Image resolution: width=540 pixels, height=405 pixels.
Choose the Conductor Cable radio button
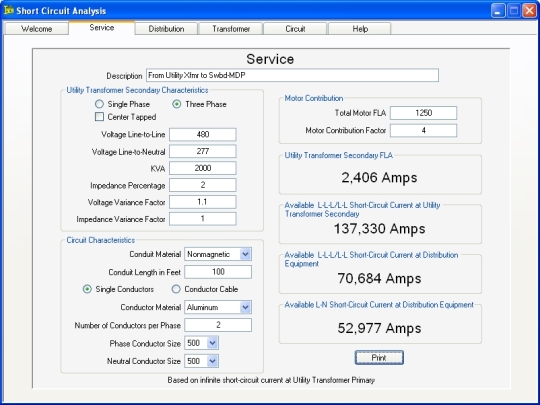tap(176, 289)
